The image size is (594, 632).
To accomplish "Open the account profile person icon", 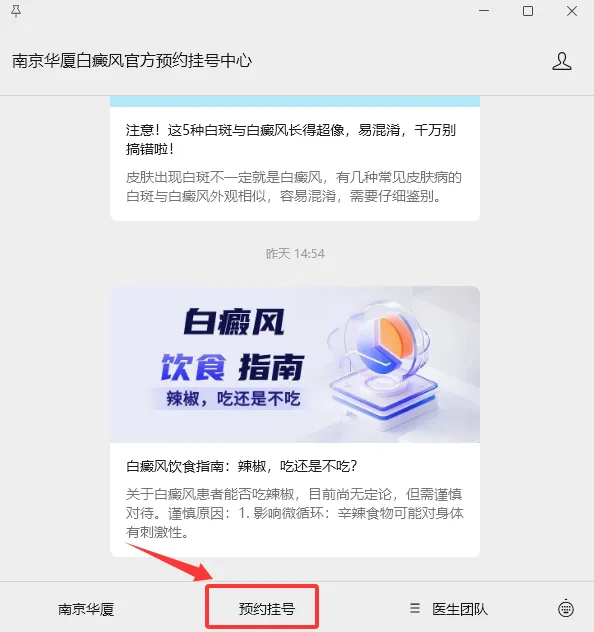I will 562,61.
